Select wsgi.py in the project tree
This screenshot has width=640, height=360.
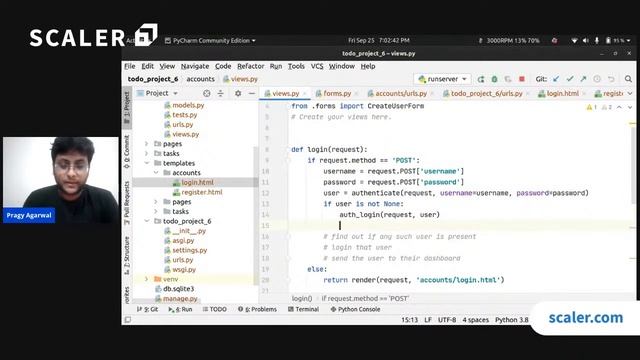(x=184, y=269)
